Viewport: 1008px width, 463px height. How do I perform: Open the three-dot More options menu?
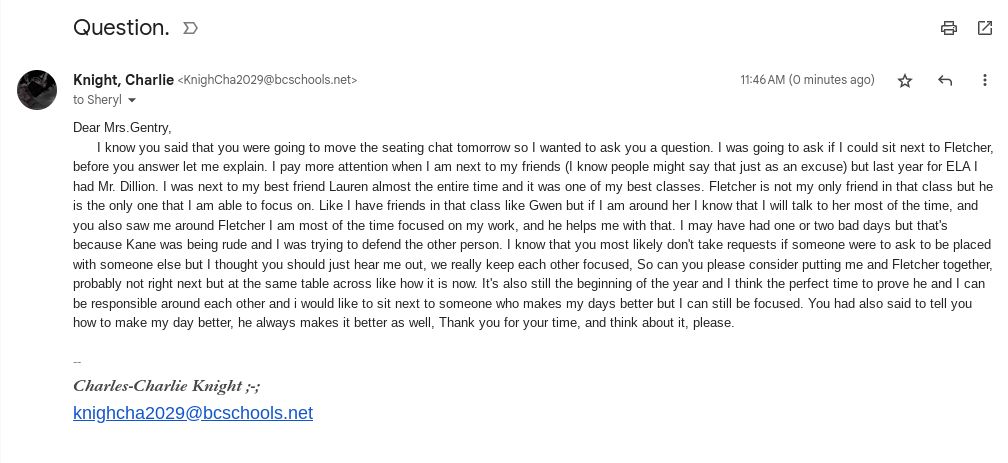[985, 81]
